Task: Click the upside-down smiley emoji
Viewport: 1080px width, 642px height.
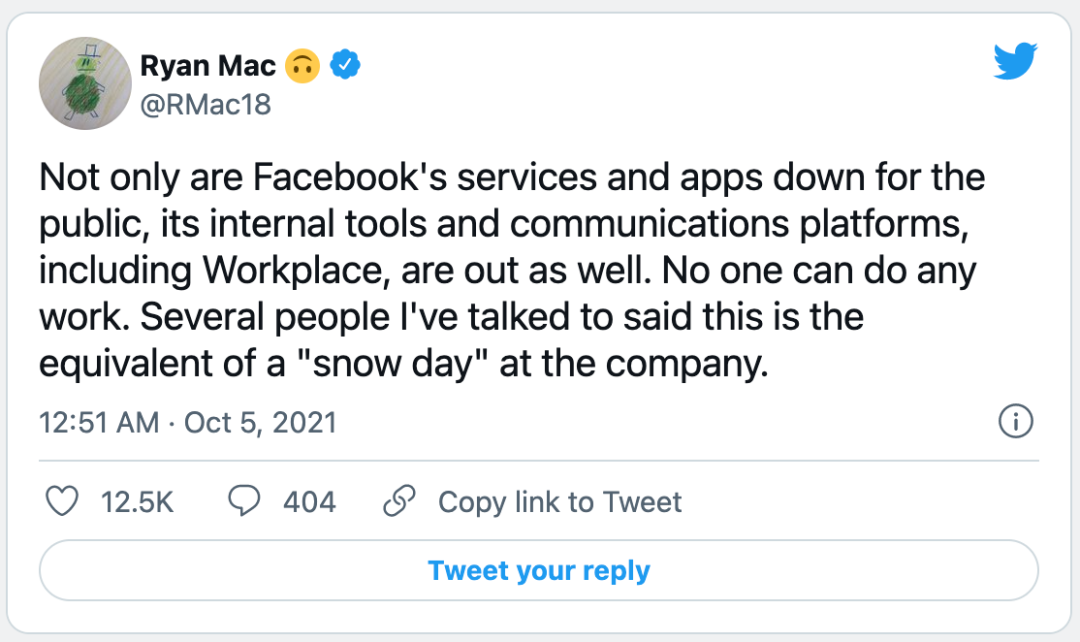Action: click(302, 67)
